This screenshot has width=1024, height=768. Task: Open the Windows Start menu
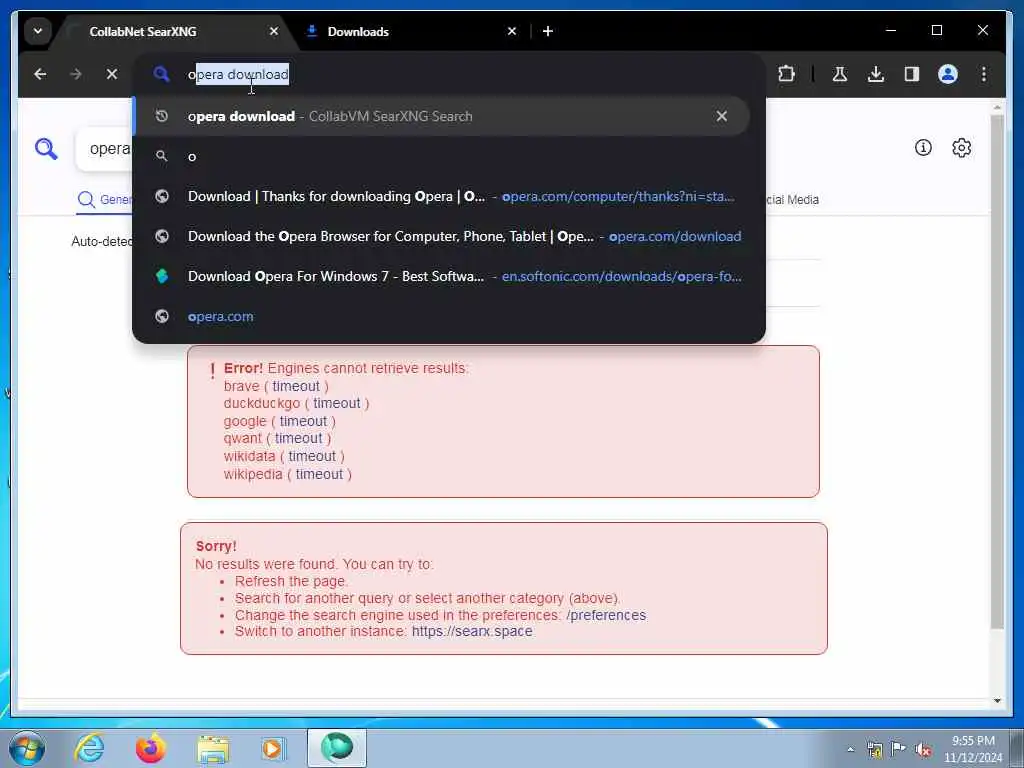coord(27,748)
